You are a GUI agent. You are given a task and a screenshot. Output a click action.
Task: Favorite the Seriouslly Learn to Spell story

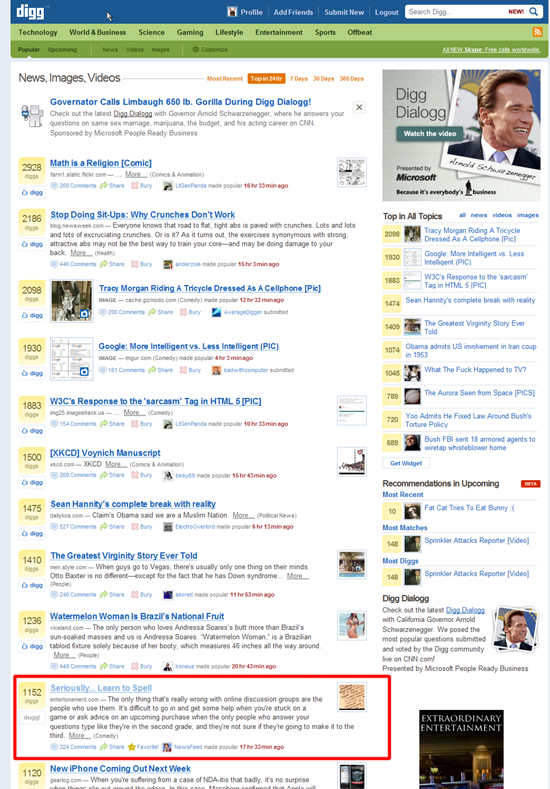[143, 747]
